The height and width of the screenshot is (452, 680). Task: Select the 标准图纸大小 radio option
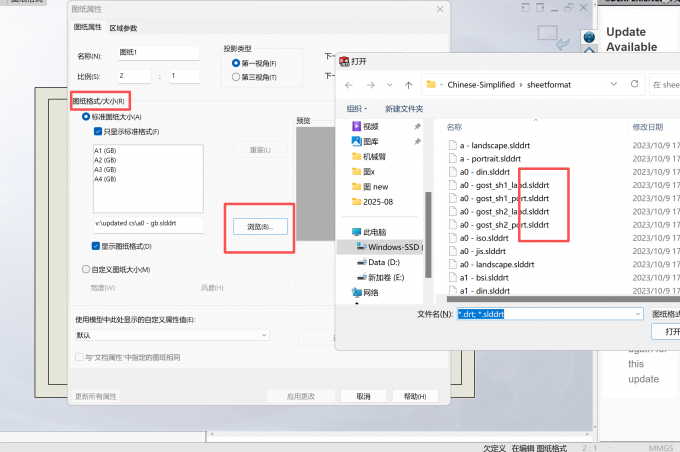click(x=86, y=117)
